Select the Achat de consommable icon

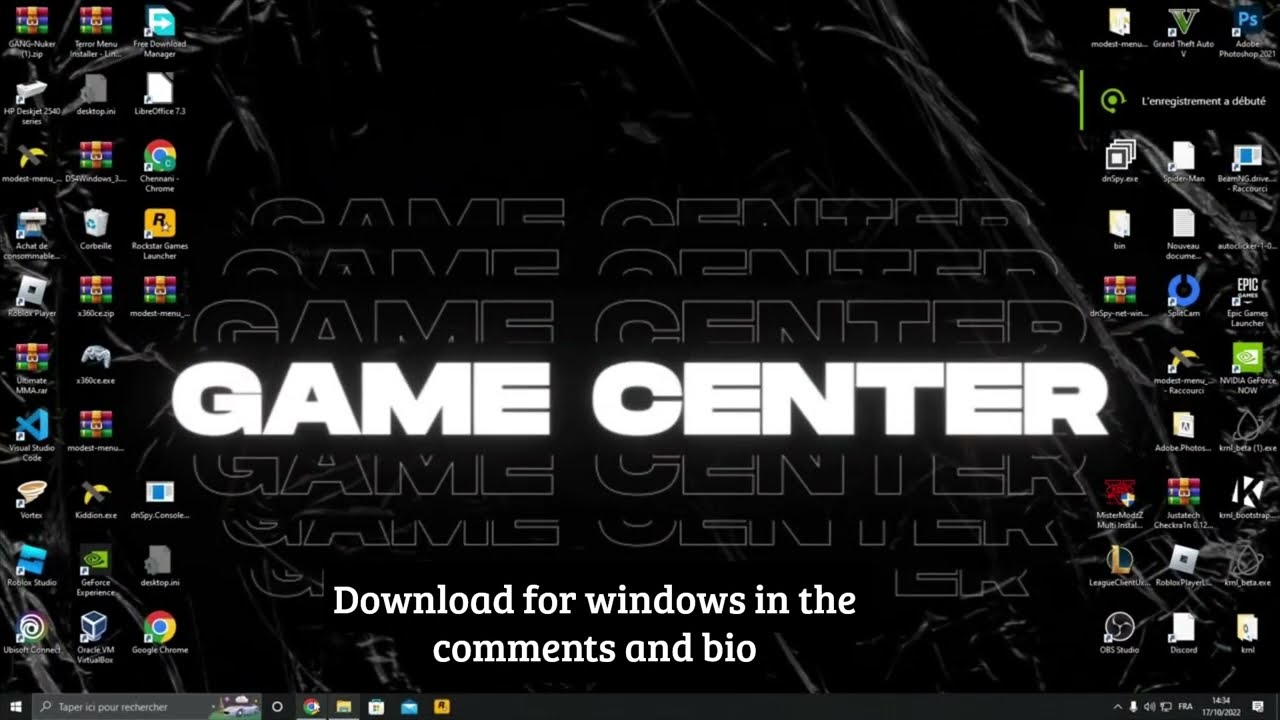(31, 235)
